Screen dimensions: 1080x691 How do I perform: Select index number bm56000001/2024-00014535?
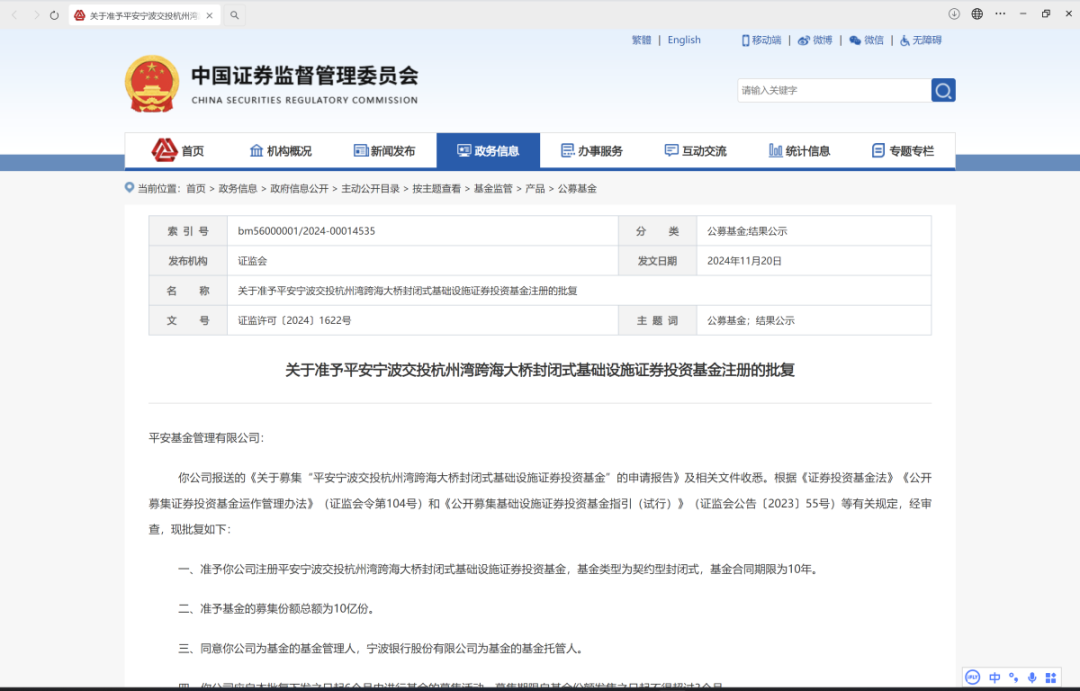point(307,231)
